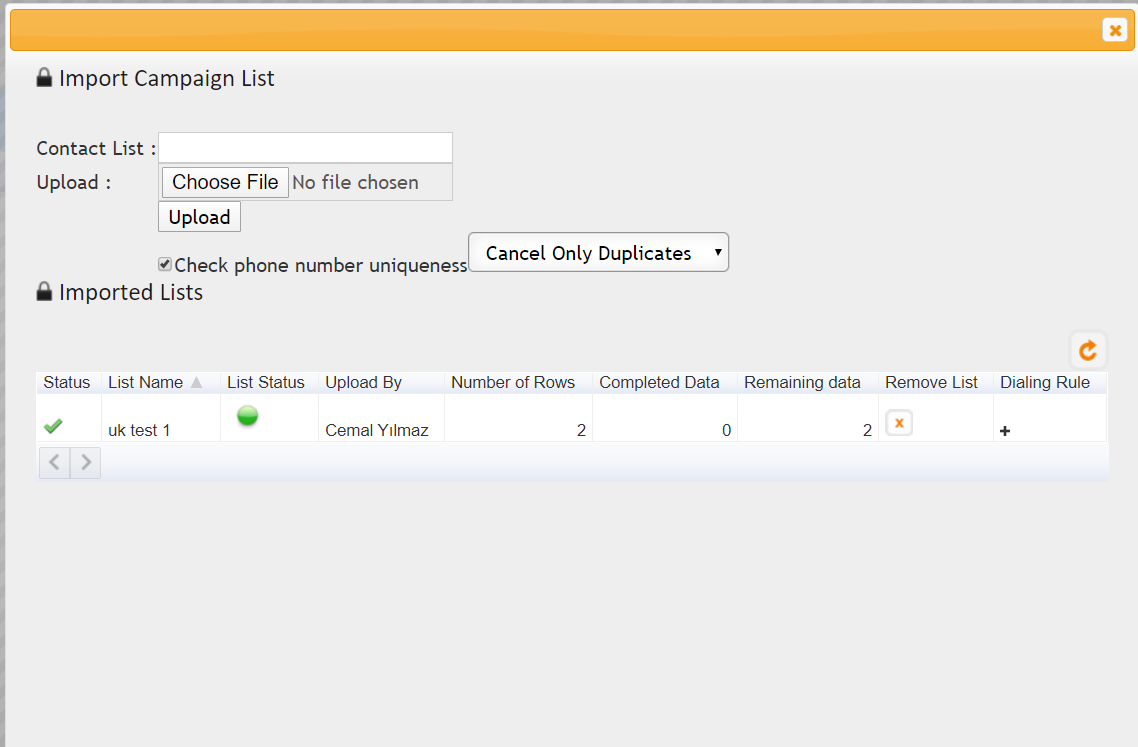Close the import dialog with the X
The image size is (1138, 747).
(x=1115, y=30)
